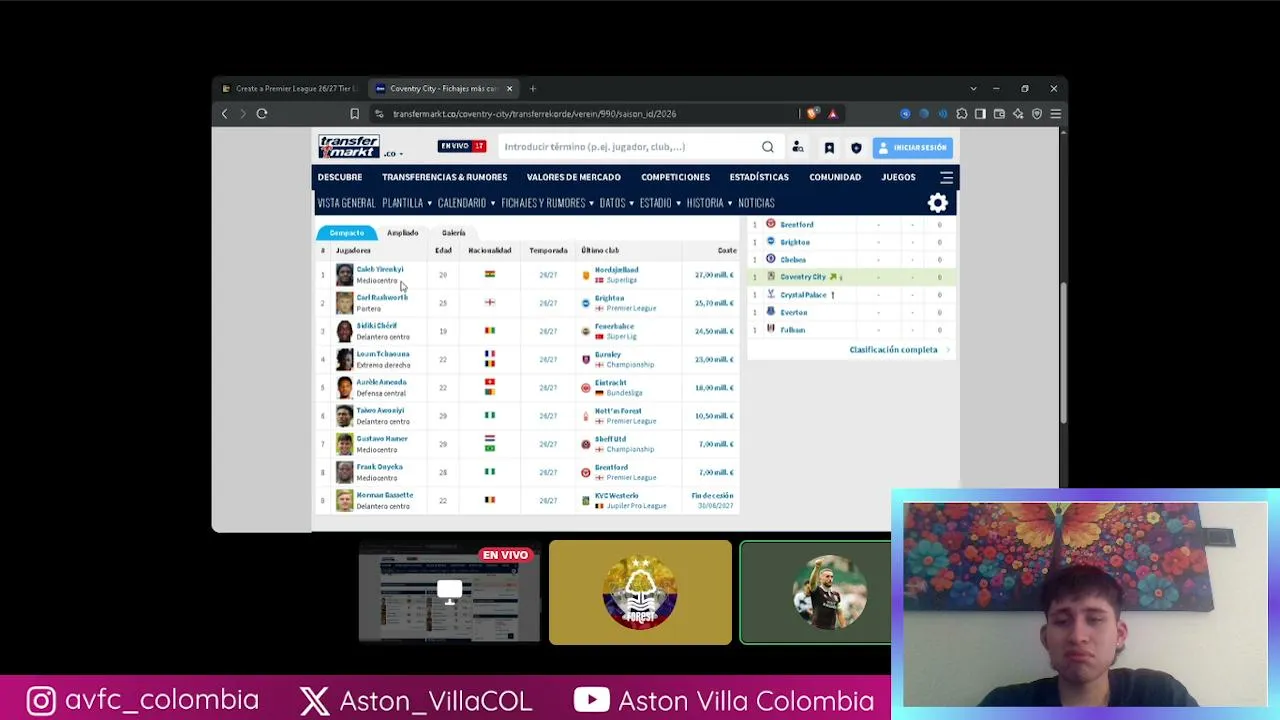Viewport: 1280px width, 720px height.
Task: Click the Chelsea crest in league table
Action: click(771, 259)
